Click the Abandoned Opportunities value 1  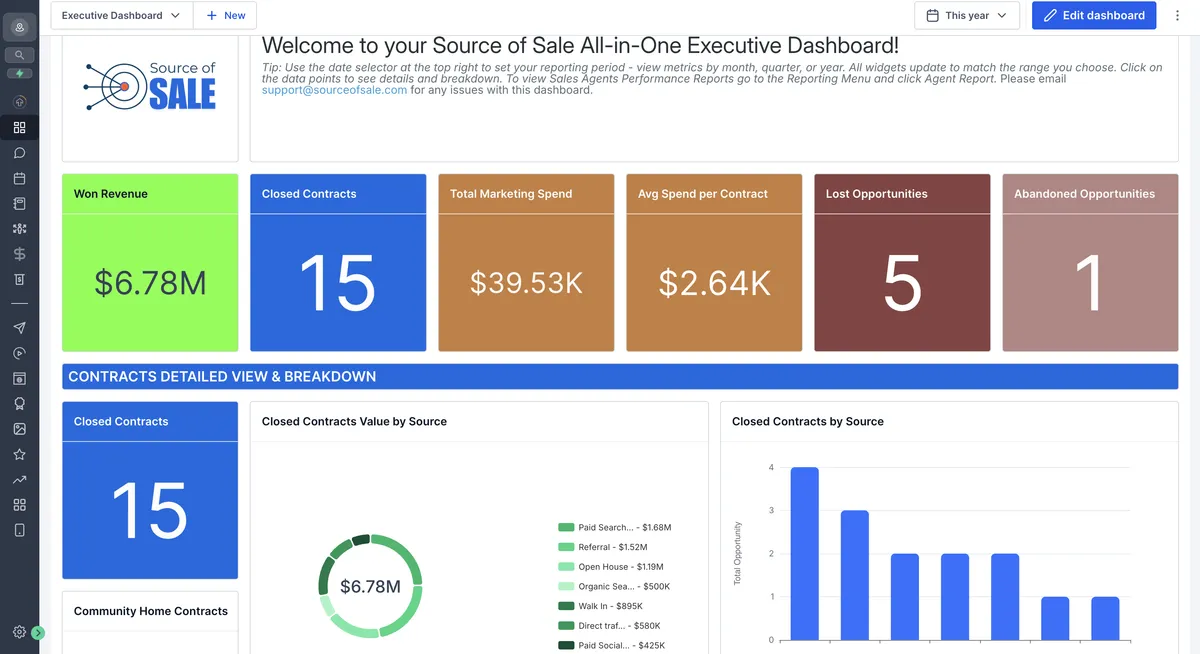click(x=1090, y=283)
